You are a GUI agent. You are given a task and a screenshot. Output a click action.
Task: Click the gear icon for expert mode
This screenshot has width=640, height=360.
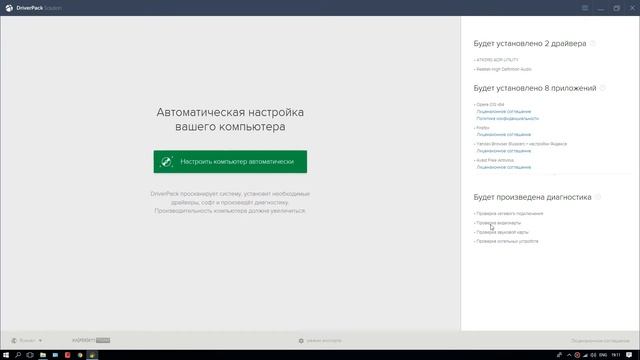pos(301,340)
